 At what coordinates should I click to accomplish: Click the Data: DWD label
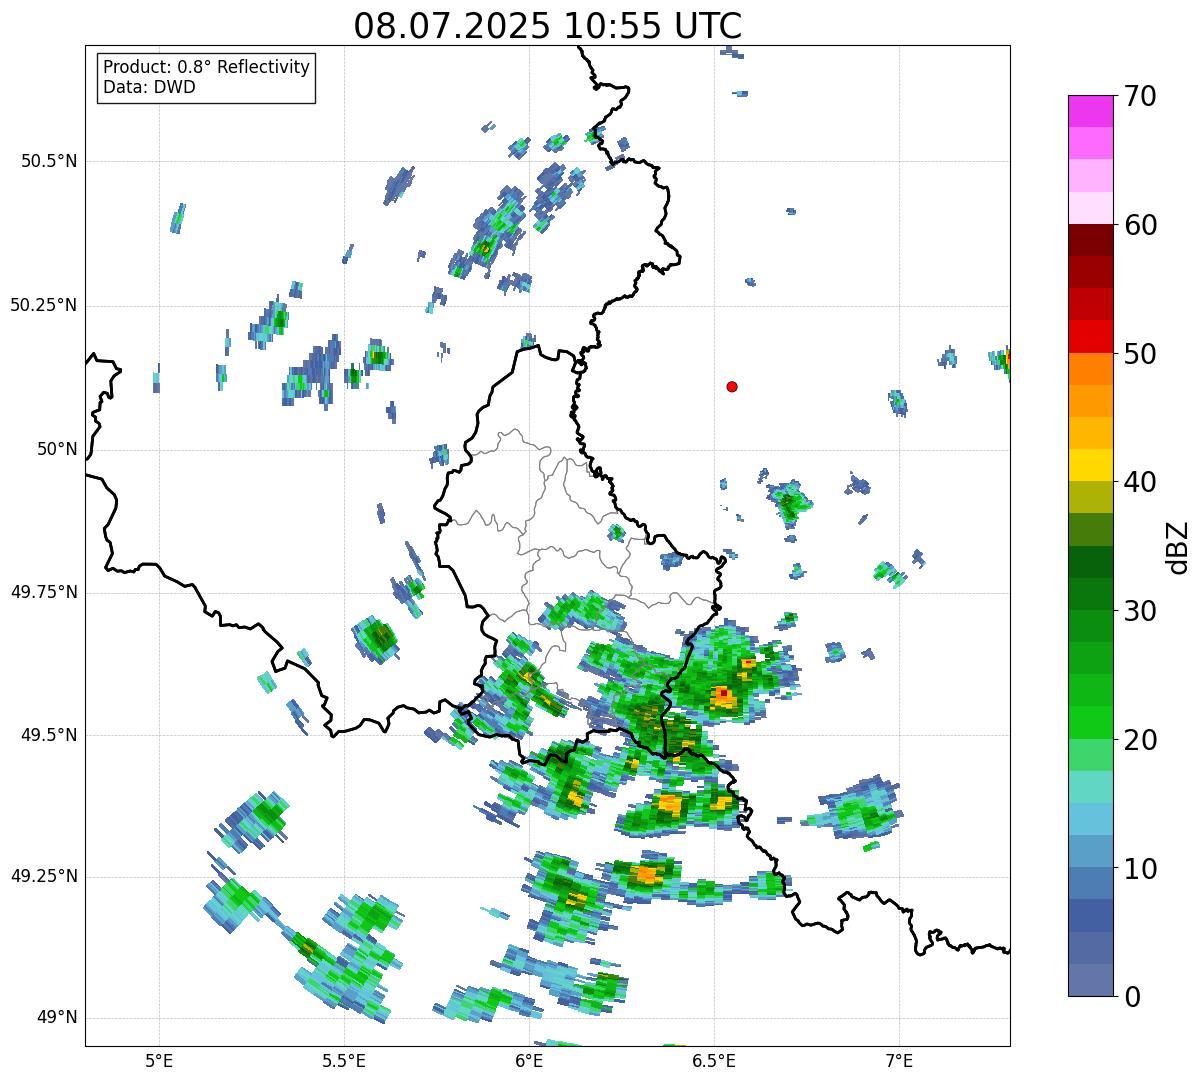tap(149, 87)
